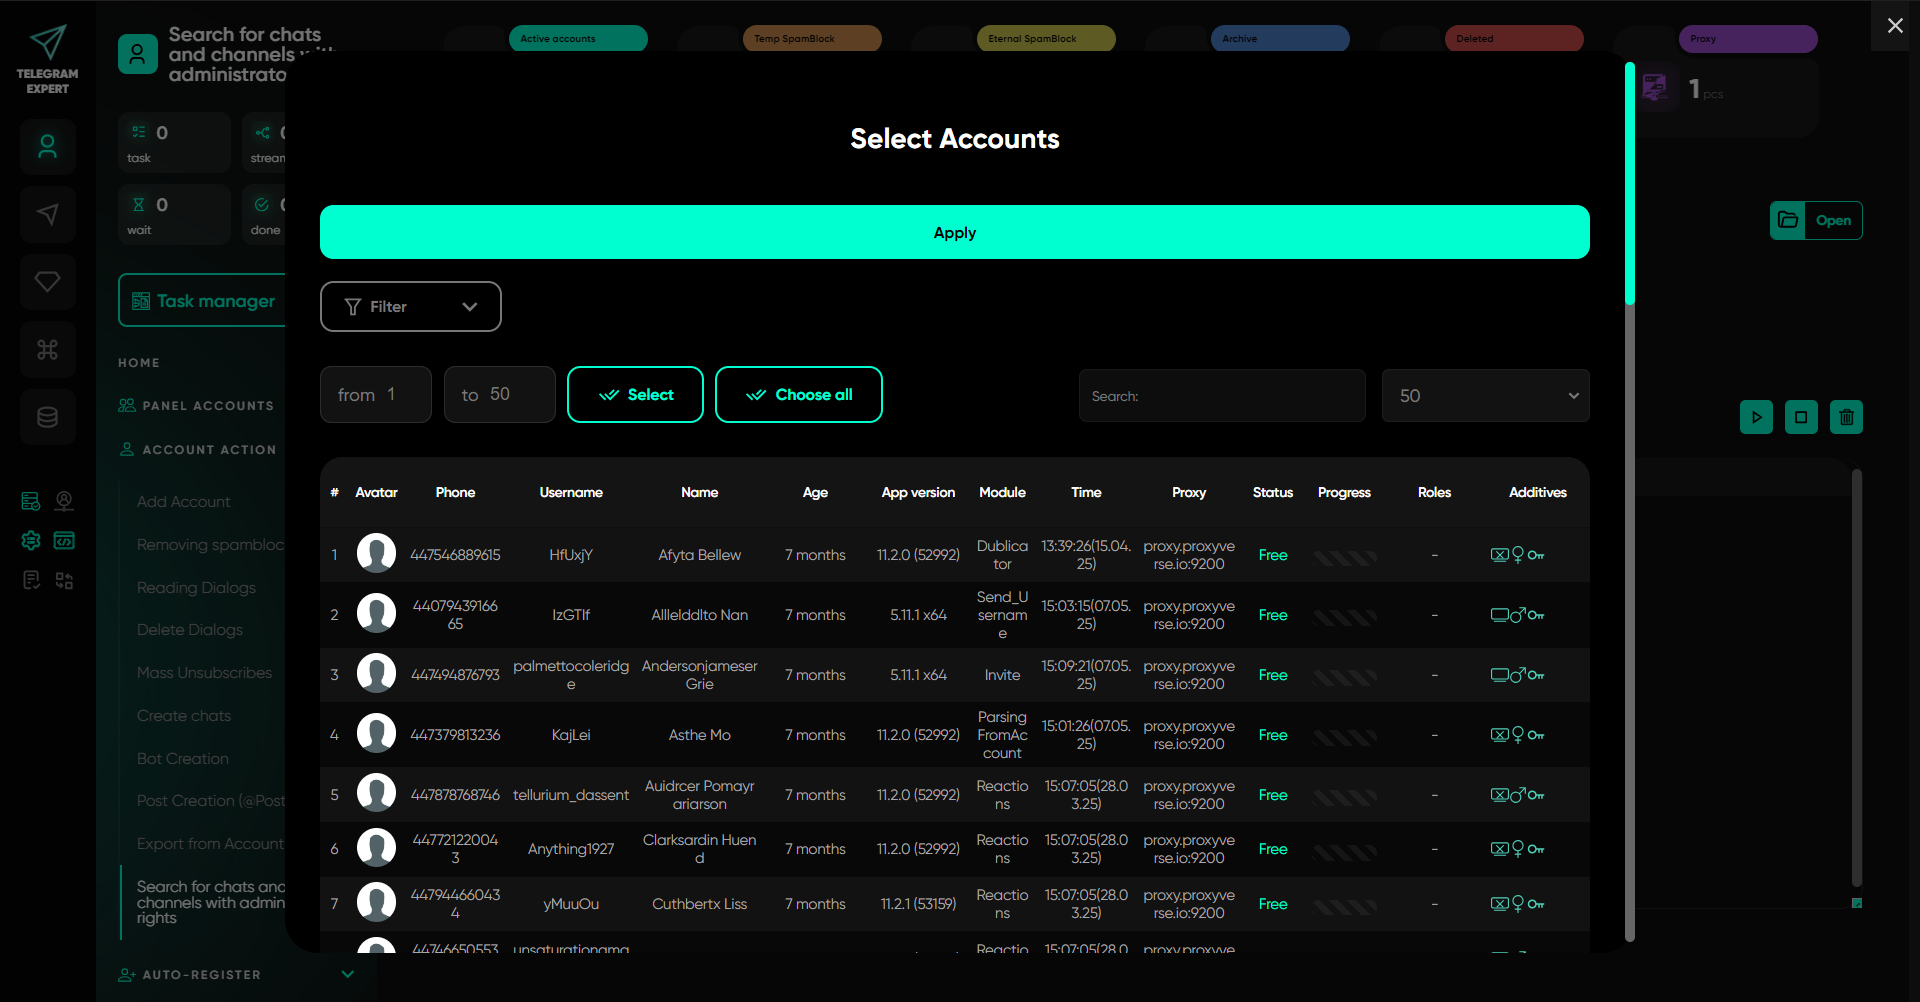The height and width of the screenshot is (1002, 1920).
Task: Click into the Search field
Action: pyautogui.click(x=1221, y=396)
